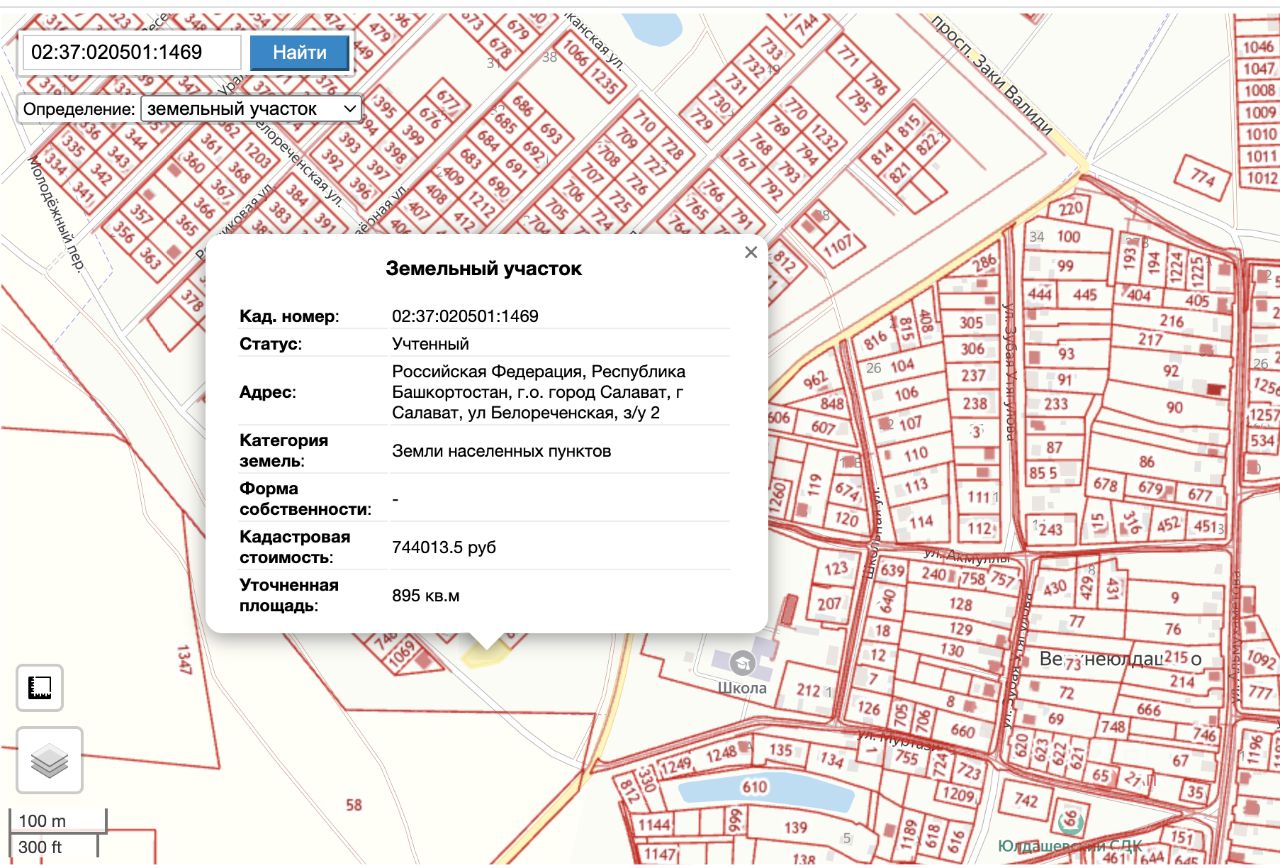Click the Уточненная площадь label
Viewport: 1280px width, 868px height.
click(289, 595)
